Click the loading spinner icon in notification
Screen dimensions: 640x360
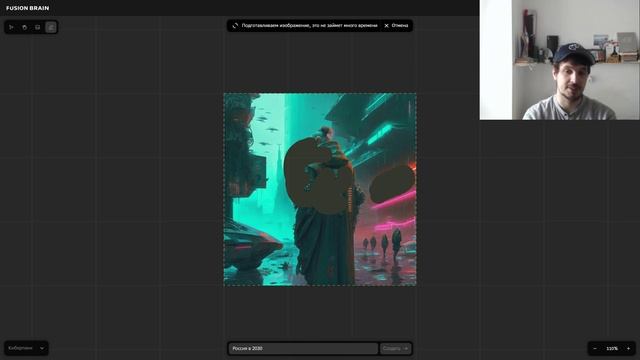point(235,25)
